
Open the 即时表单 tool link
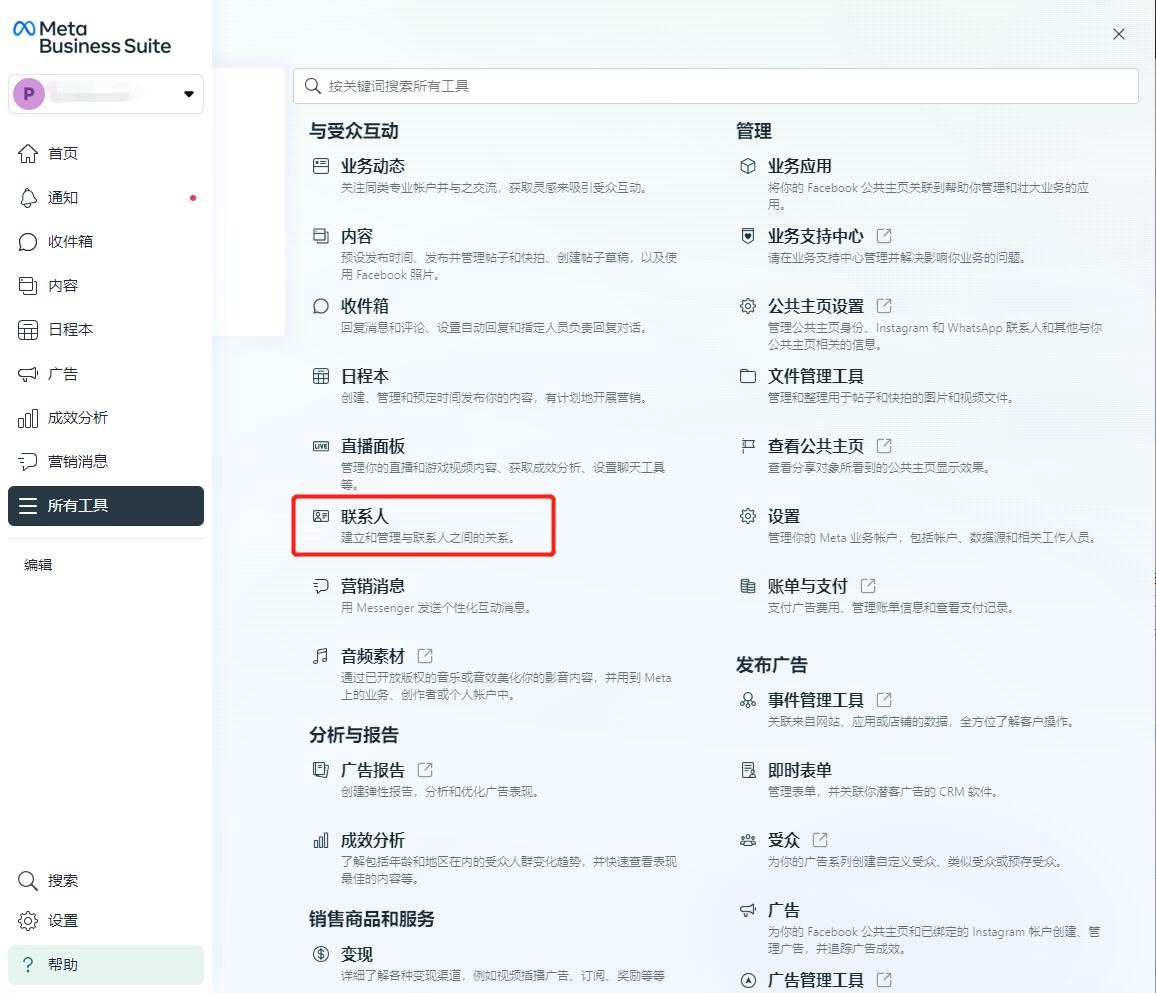(x=799, y=770)
